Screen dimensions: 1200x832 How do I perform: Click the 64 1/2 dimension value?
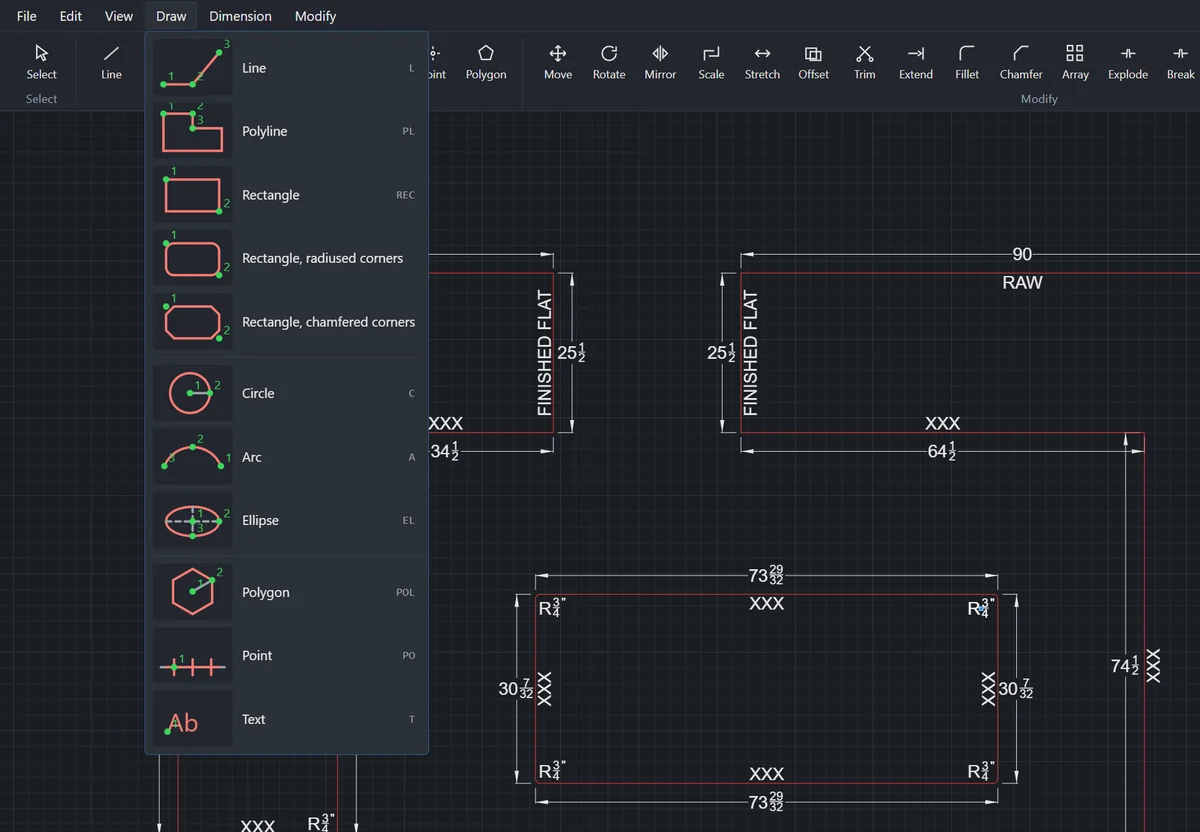pos(942,451)
